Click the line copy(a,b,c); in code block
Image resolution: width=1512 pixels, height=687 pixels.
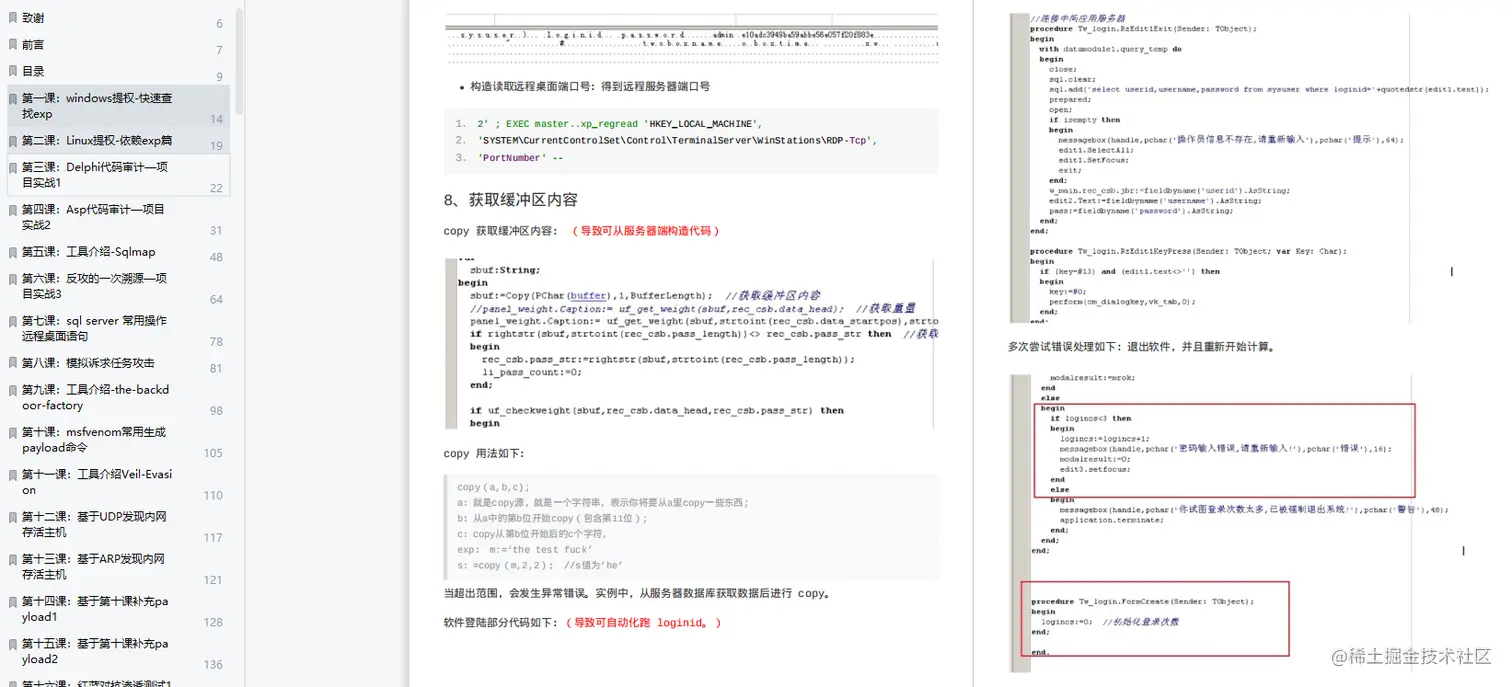(493, 487)
